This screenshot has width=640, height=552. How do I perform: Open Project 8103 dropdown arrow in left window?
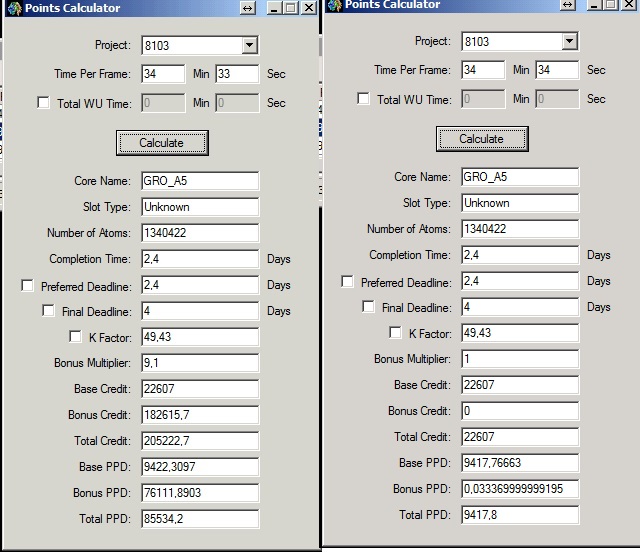(x=249, y=45)
